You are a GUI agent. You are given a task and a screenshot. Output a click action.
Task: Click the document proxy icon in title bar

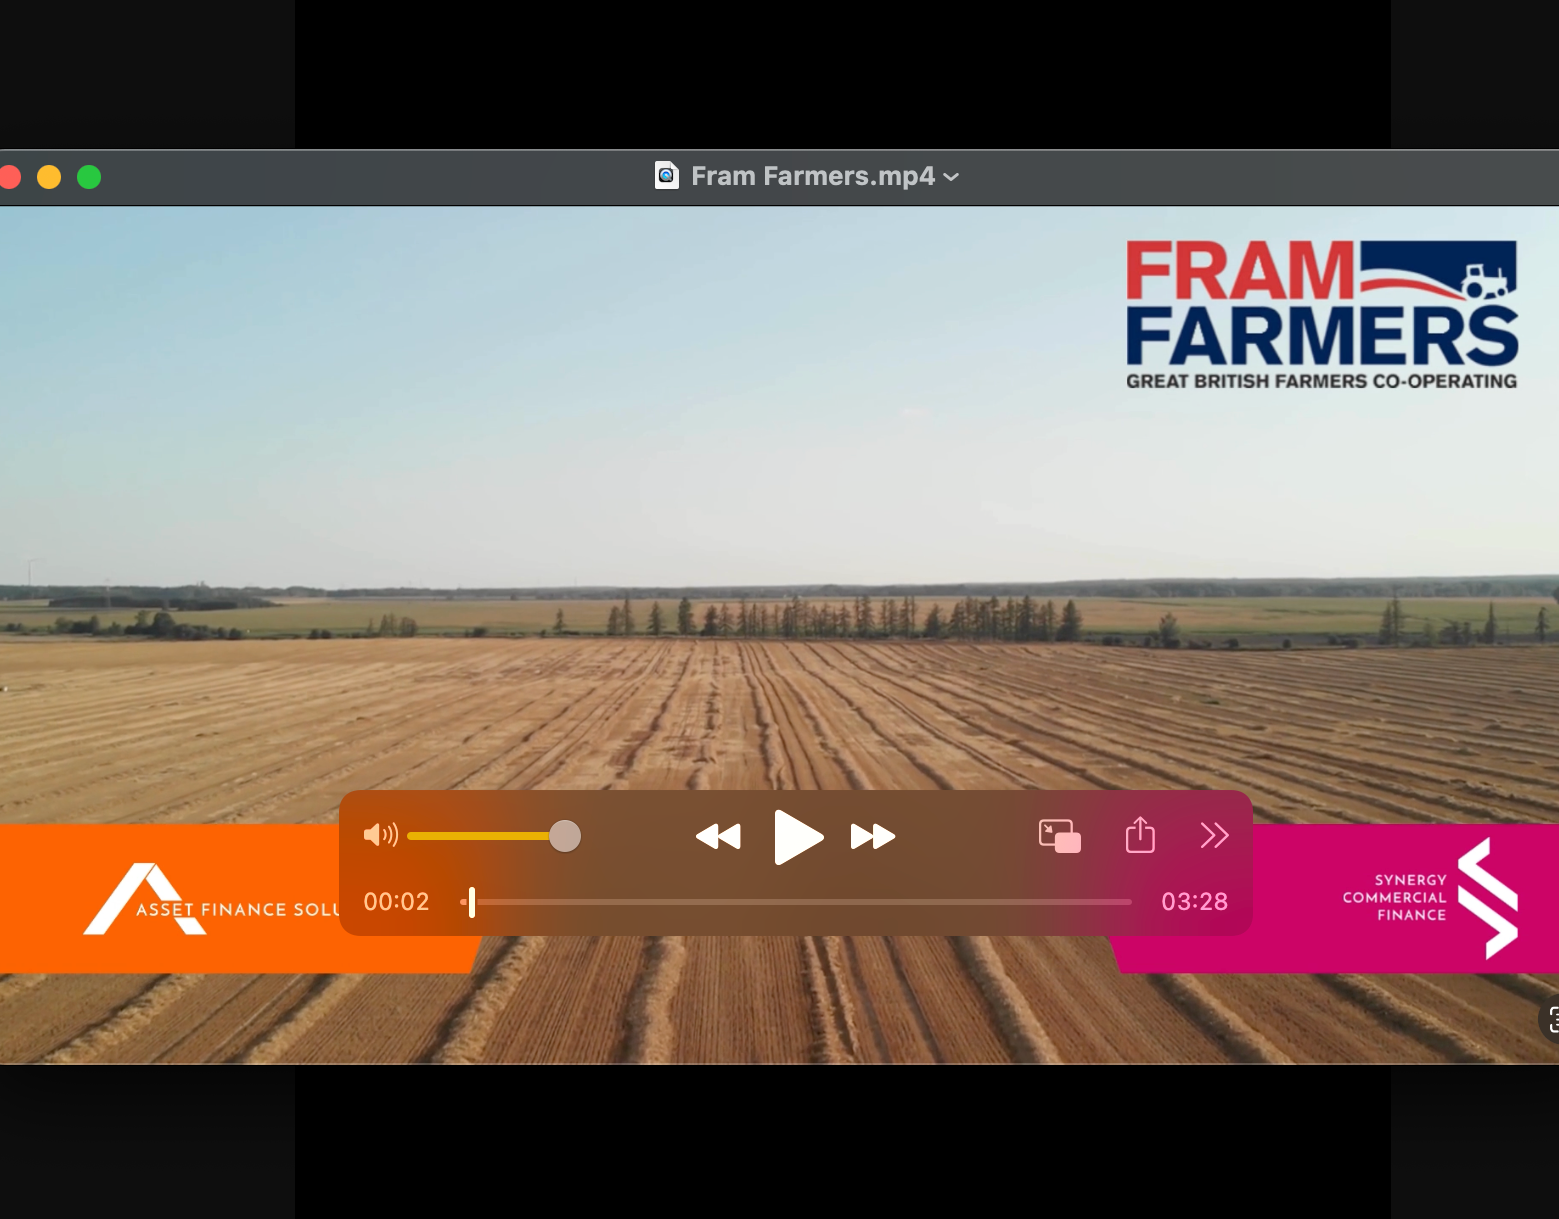pyautogui.click(x=667, y=176)
